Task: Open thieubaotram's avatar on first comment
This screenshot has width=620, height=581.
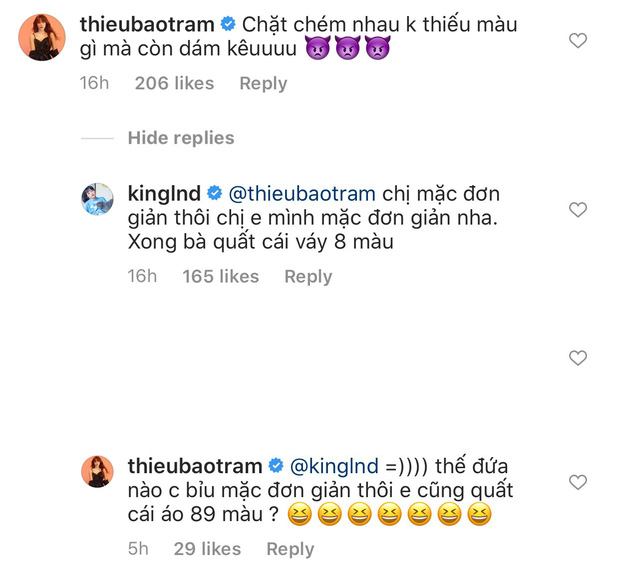Action: 43,41
